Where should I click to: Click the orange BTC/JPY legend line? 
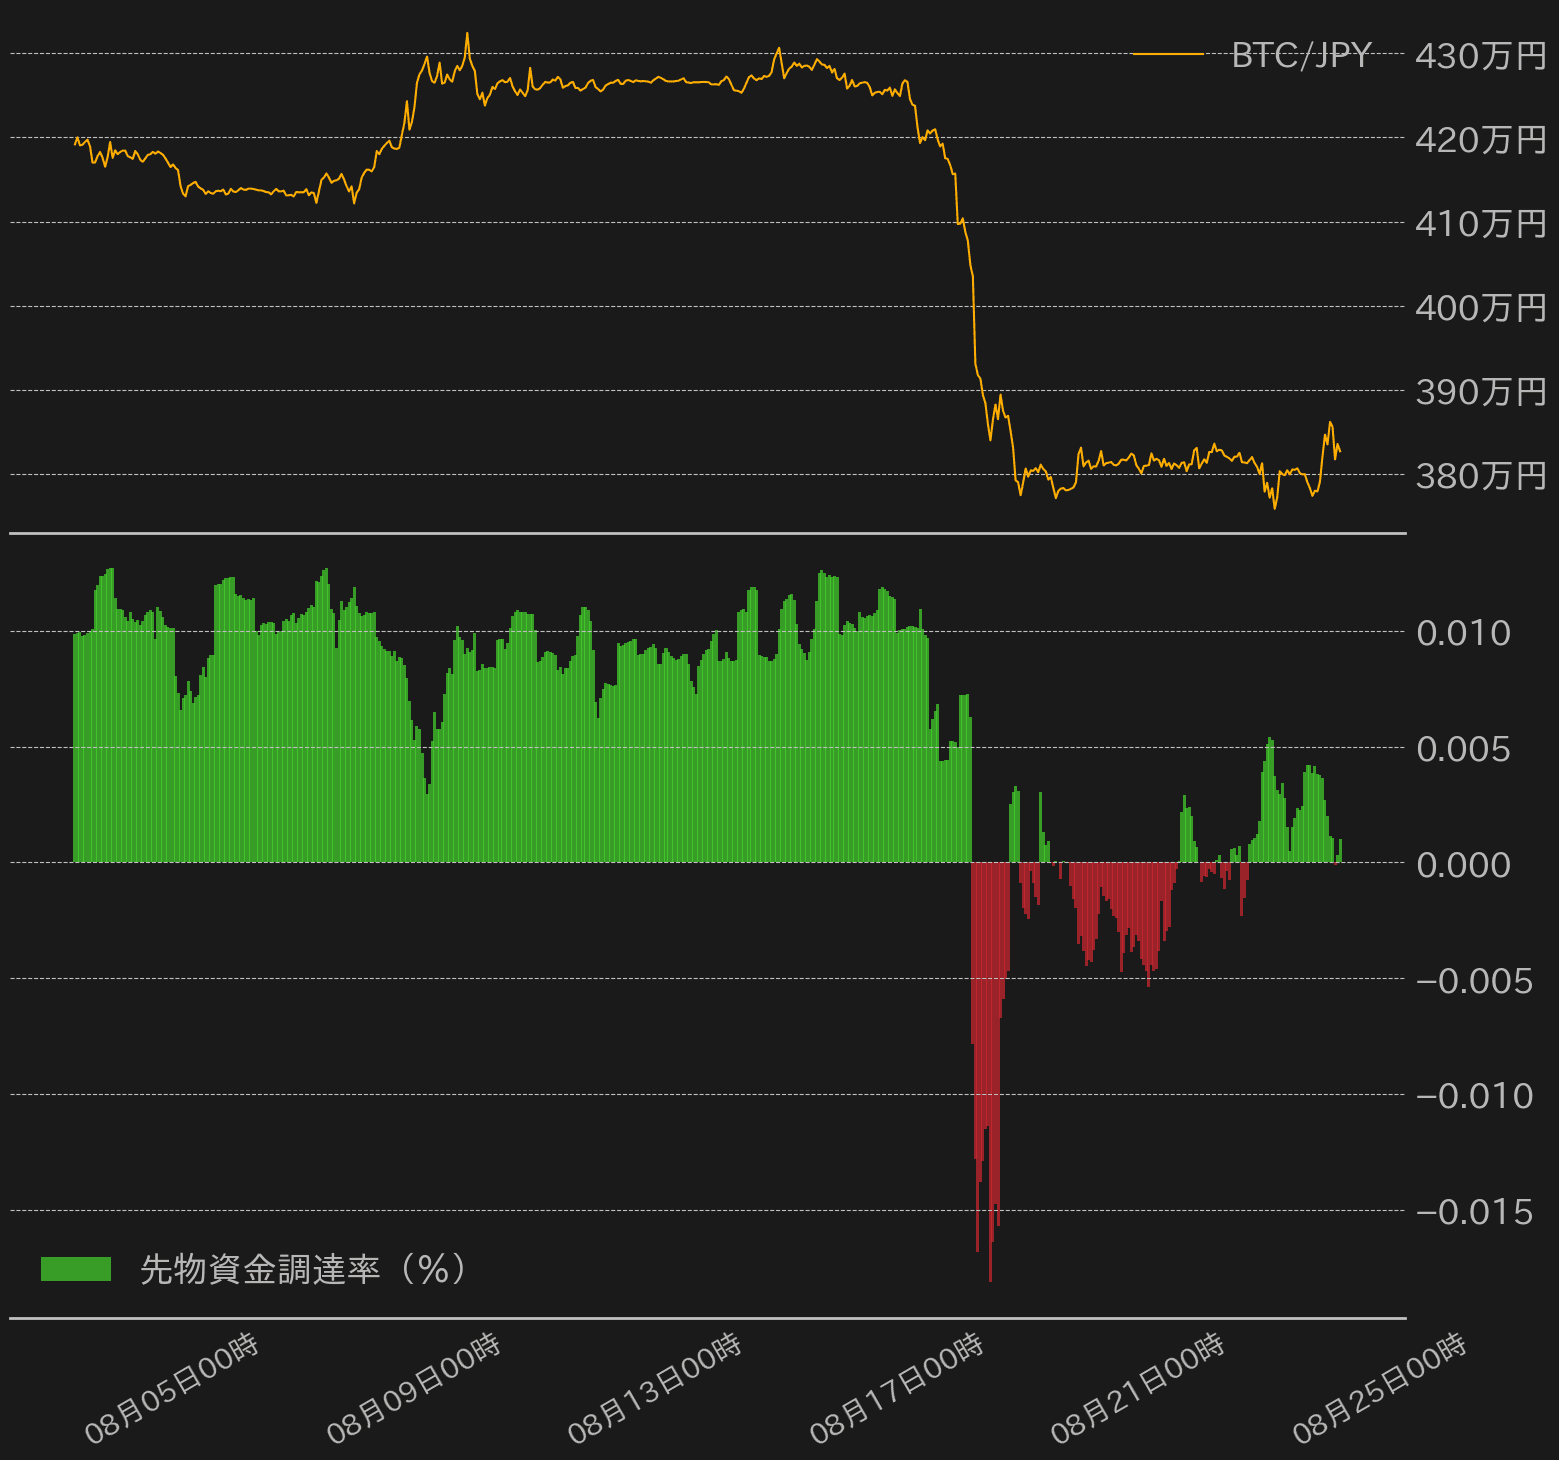point(1167,54)
